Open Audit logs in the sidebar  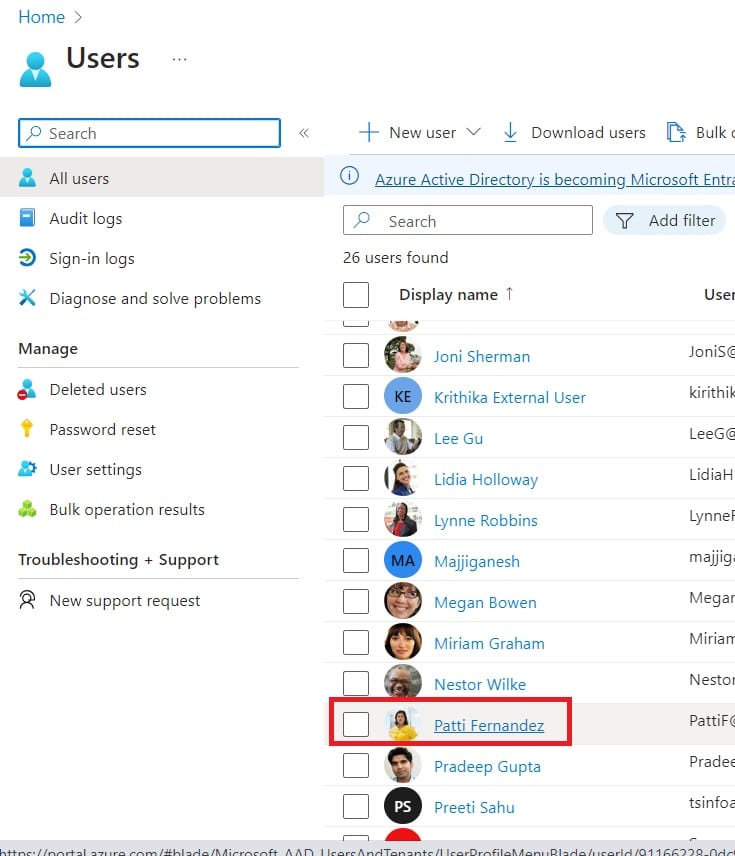[86, 219]
